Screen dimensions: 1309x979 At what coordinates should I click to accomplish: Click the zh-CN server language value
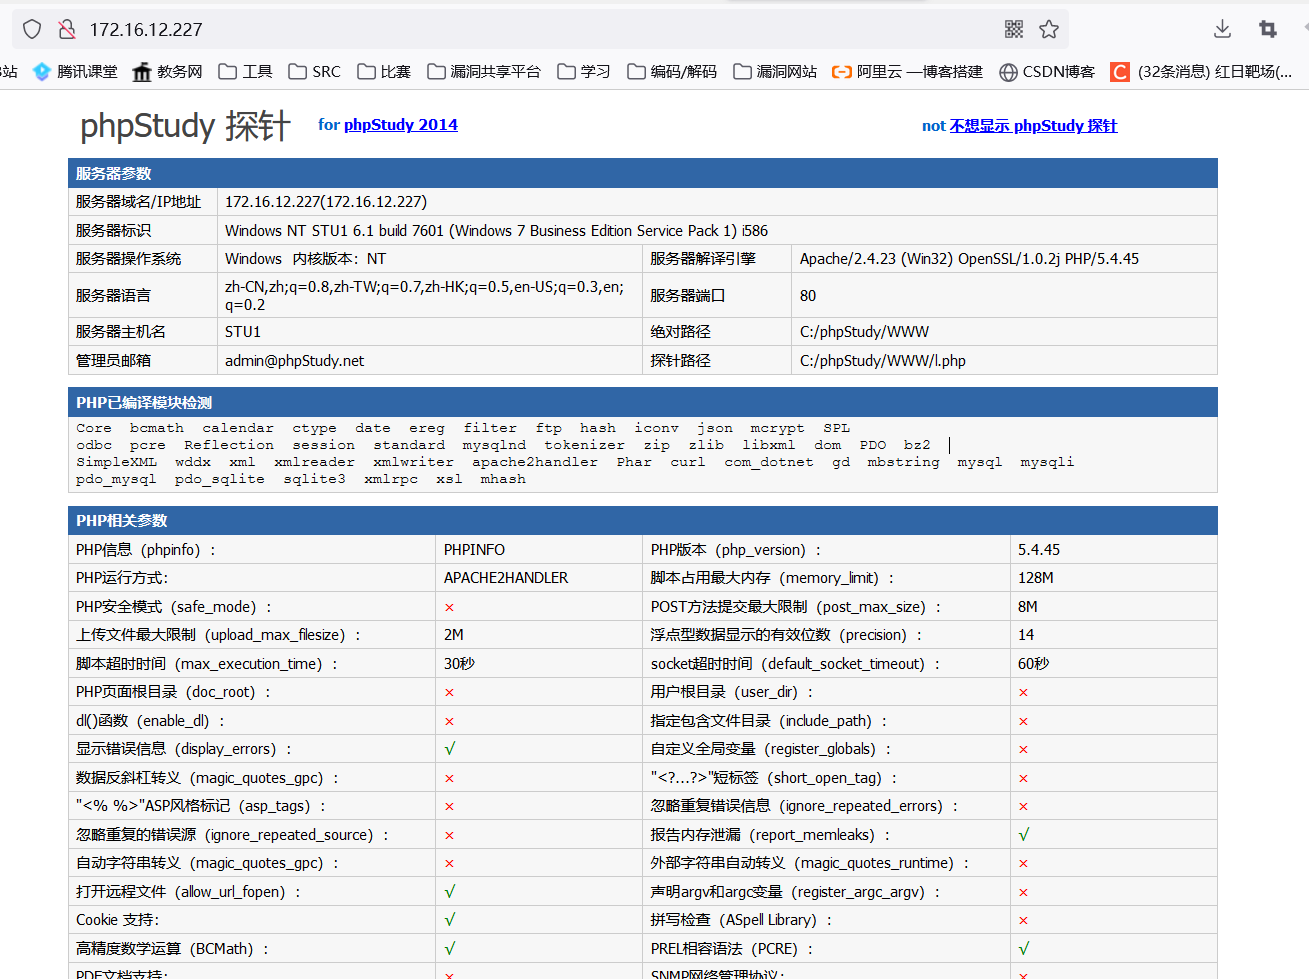click(424, 295)
